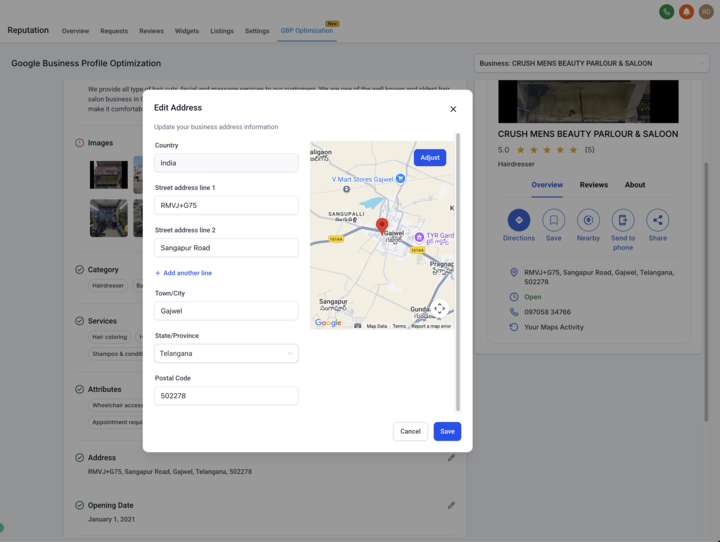
Task: Click the map keyboard shortcuts icon
Action: click(358, 326)
